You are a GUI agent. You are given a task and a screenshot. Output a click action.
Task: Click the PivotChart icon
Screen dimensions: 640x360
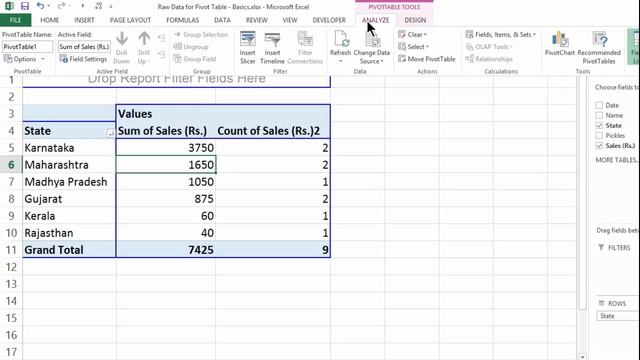click(560, 40)
